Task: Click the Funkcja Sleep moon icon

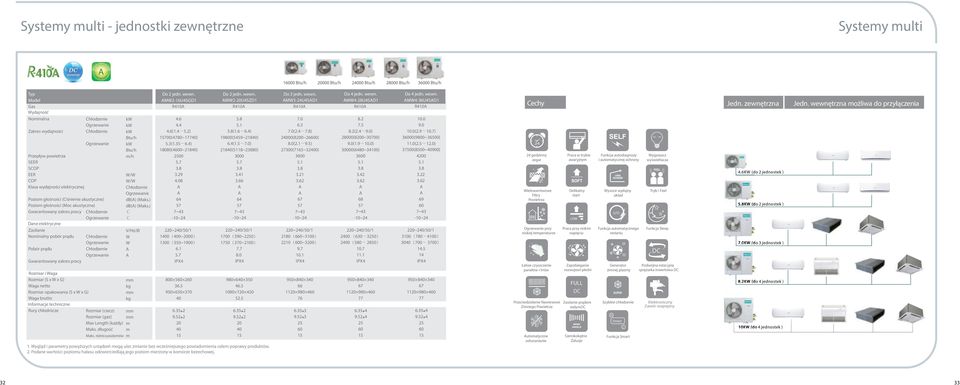Action: point(657,213)
